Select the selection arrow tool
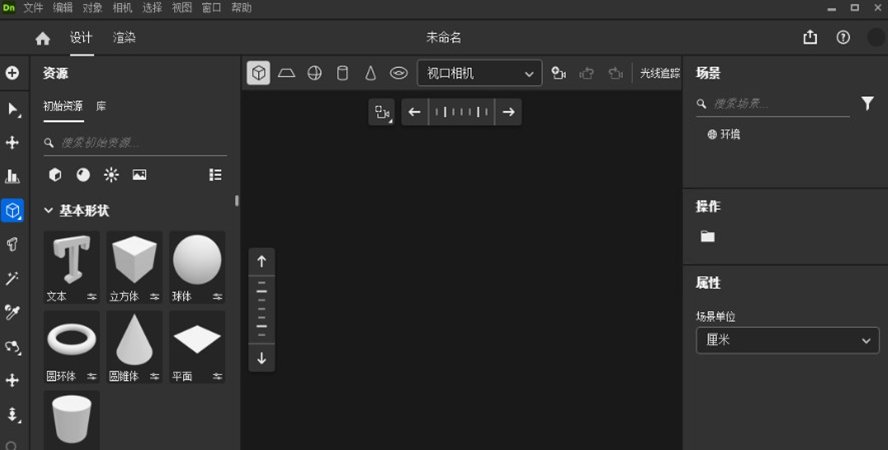Screen dimensions: 888x450 [13, 109]
